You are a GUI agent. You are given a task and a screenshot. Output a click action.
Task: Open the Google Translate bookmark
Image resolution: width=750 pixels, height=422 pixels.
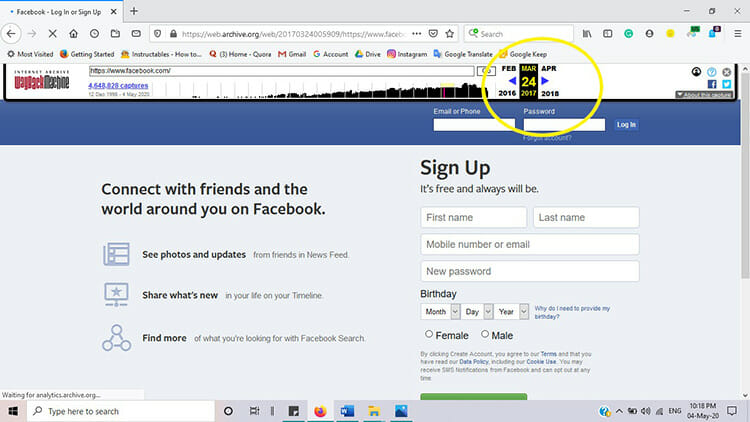pyautogui.click(x=463, y=54)
